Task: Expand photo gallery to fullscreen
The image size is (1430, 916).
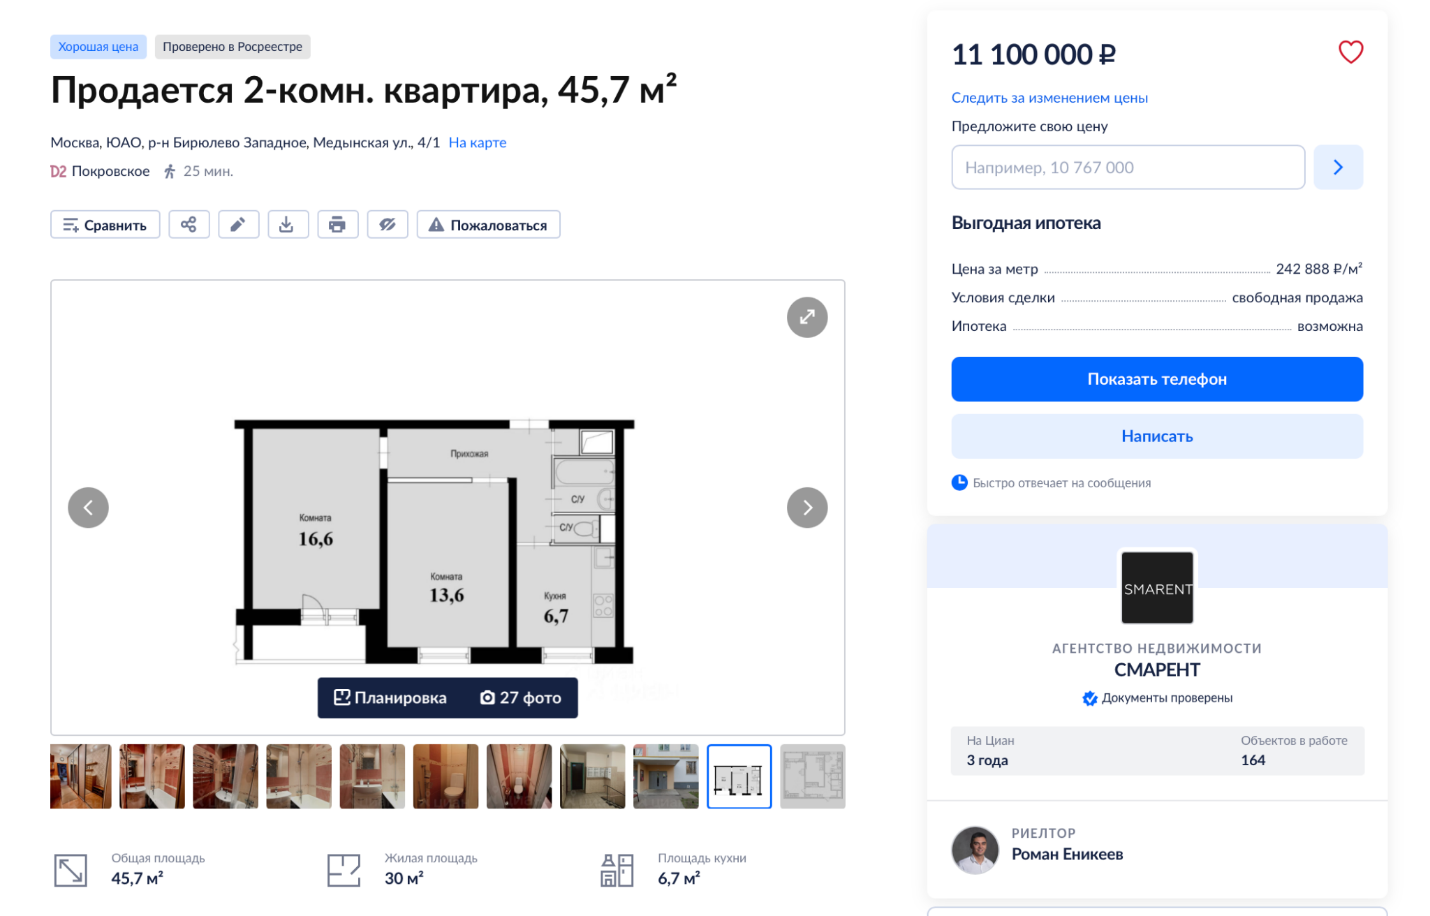Action: (x=807, y=317)
